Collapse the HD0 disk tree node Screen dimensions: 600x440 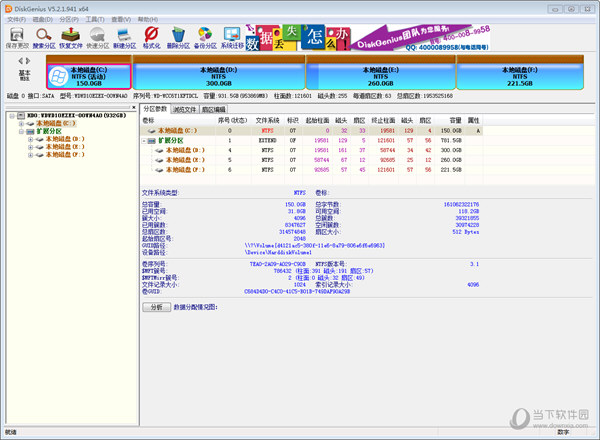tap(12, 116)
